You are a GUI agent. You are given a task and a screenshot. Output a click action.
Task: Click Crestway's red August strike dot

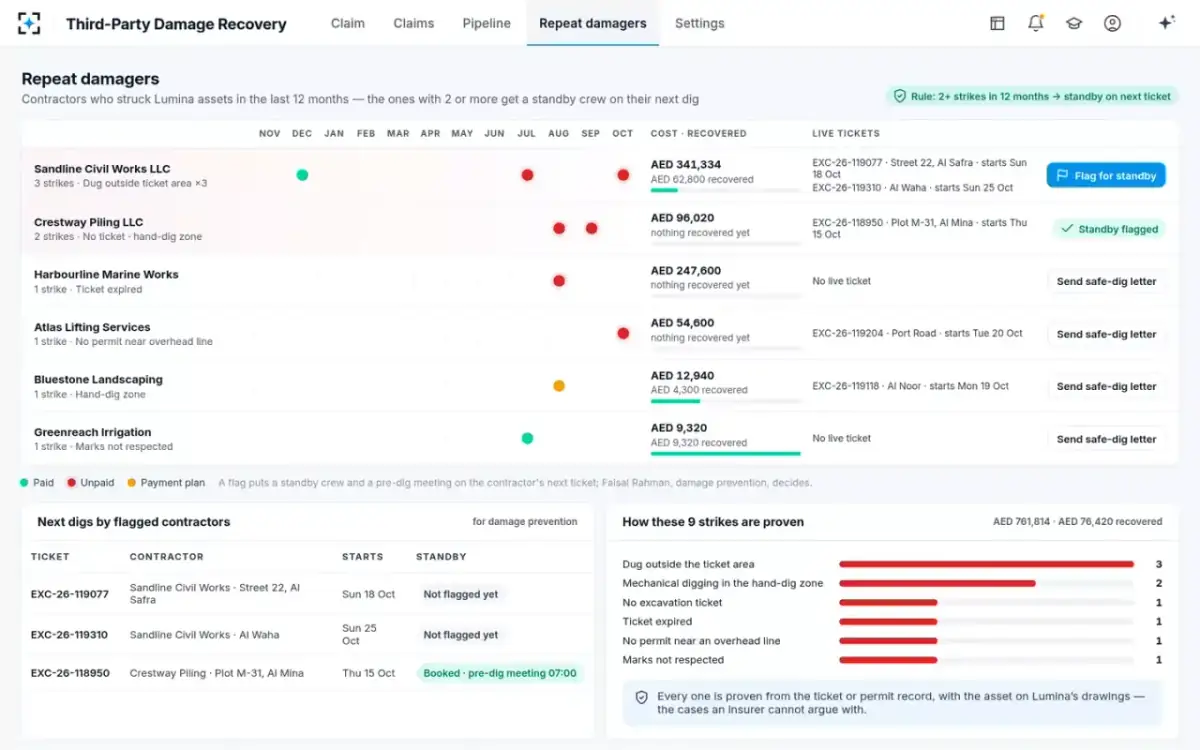click(559, 228)
